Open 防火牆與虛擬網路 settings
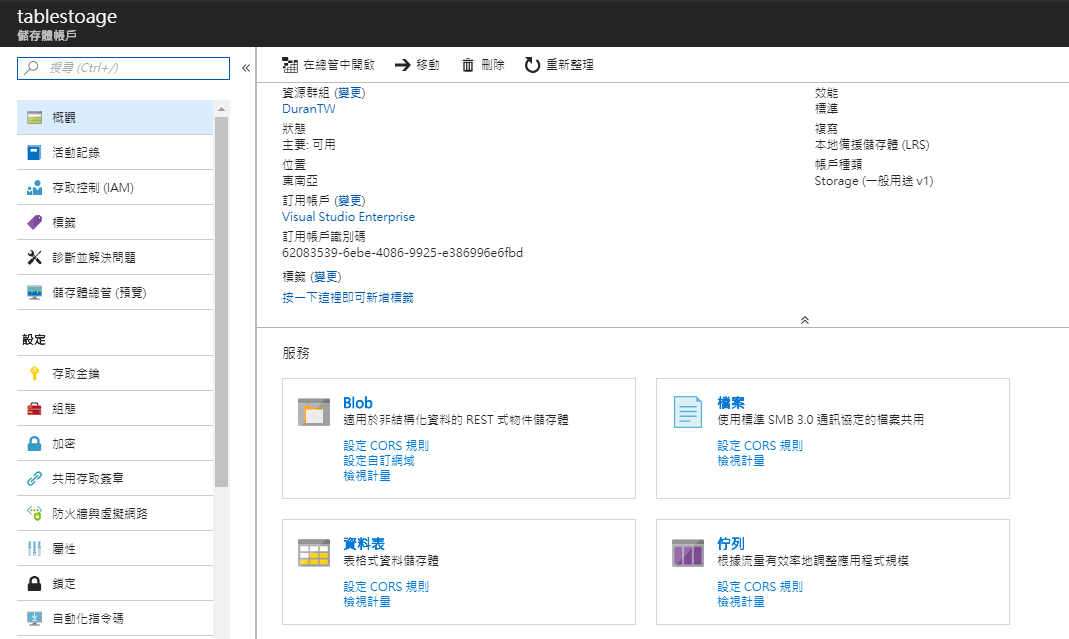 pyautogui.click(x=100, y=513)
